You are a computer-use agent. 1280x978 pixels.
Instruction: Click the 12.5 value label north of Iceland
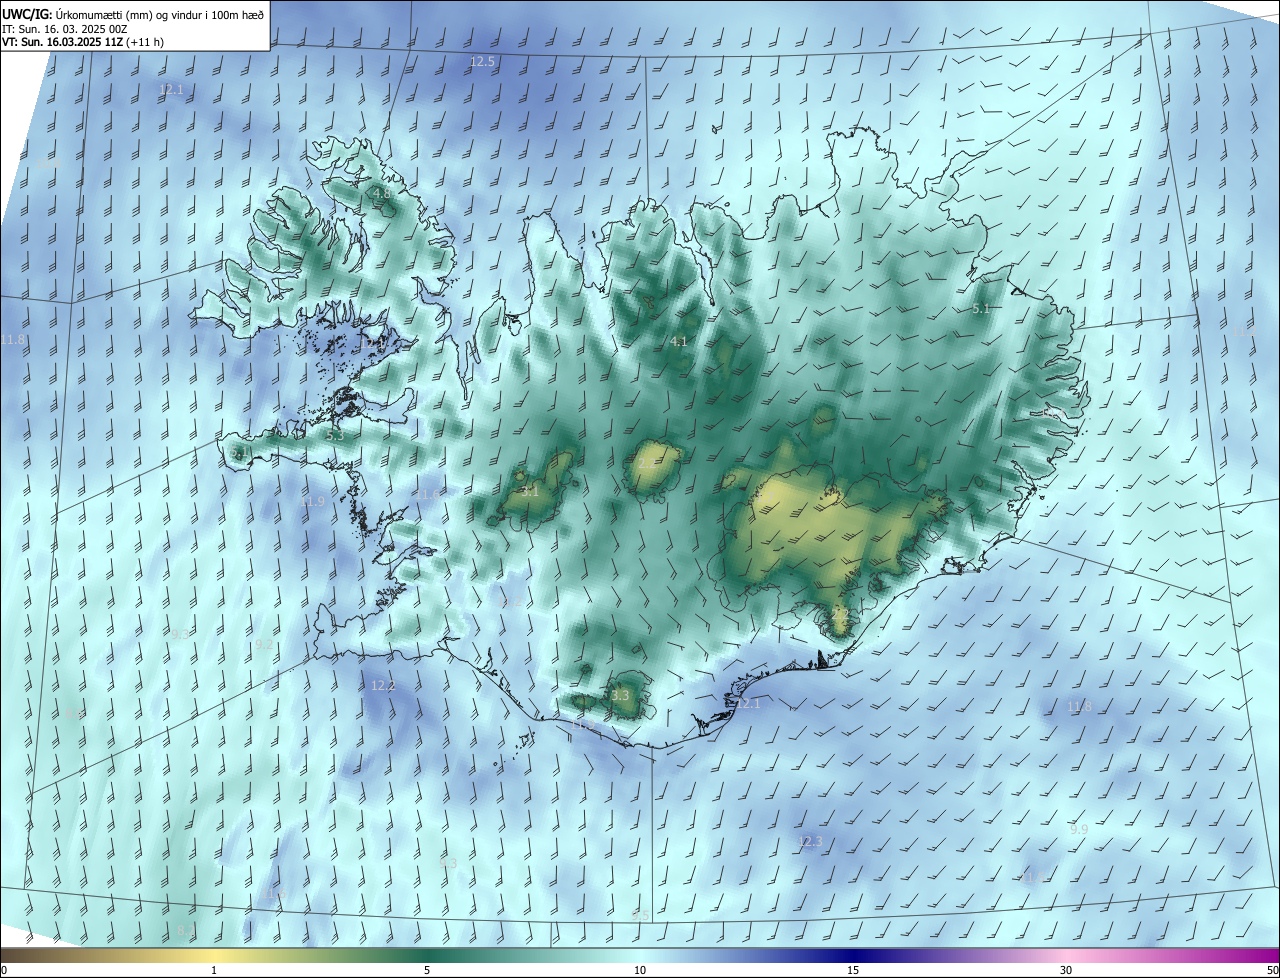(x=483, y=62)
